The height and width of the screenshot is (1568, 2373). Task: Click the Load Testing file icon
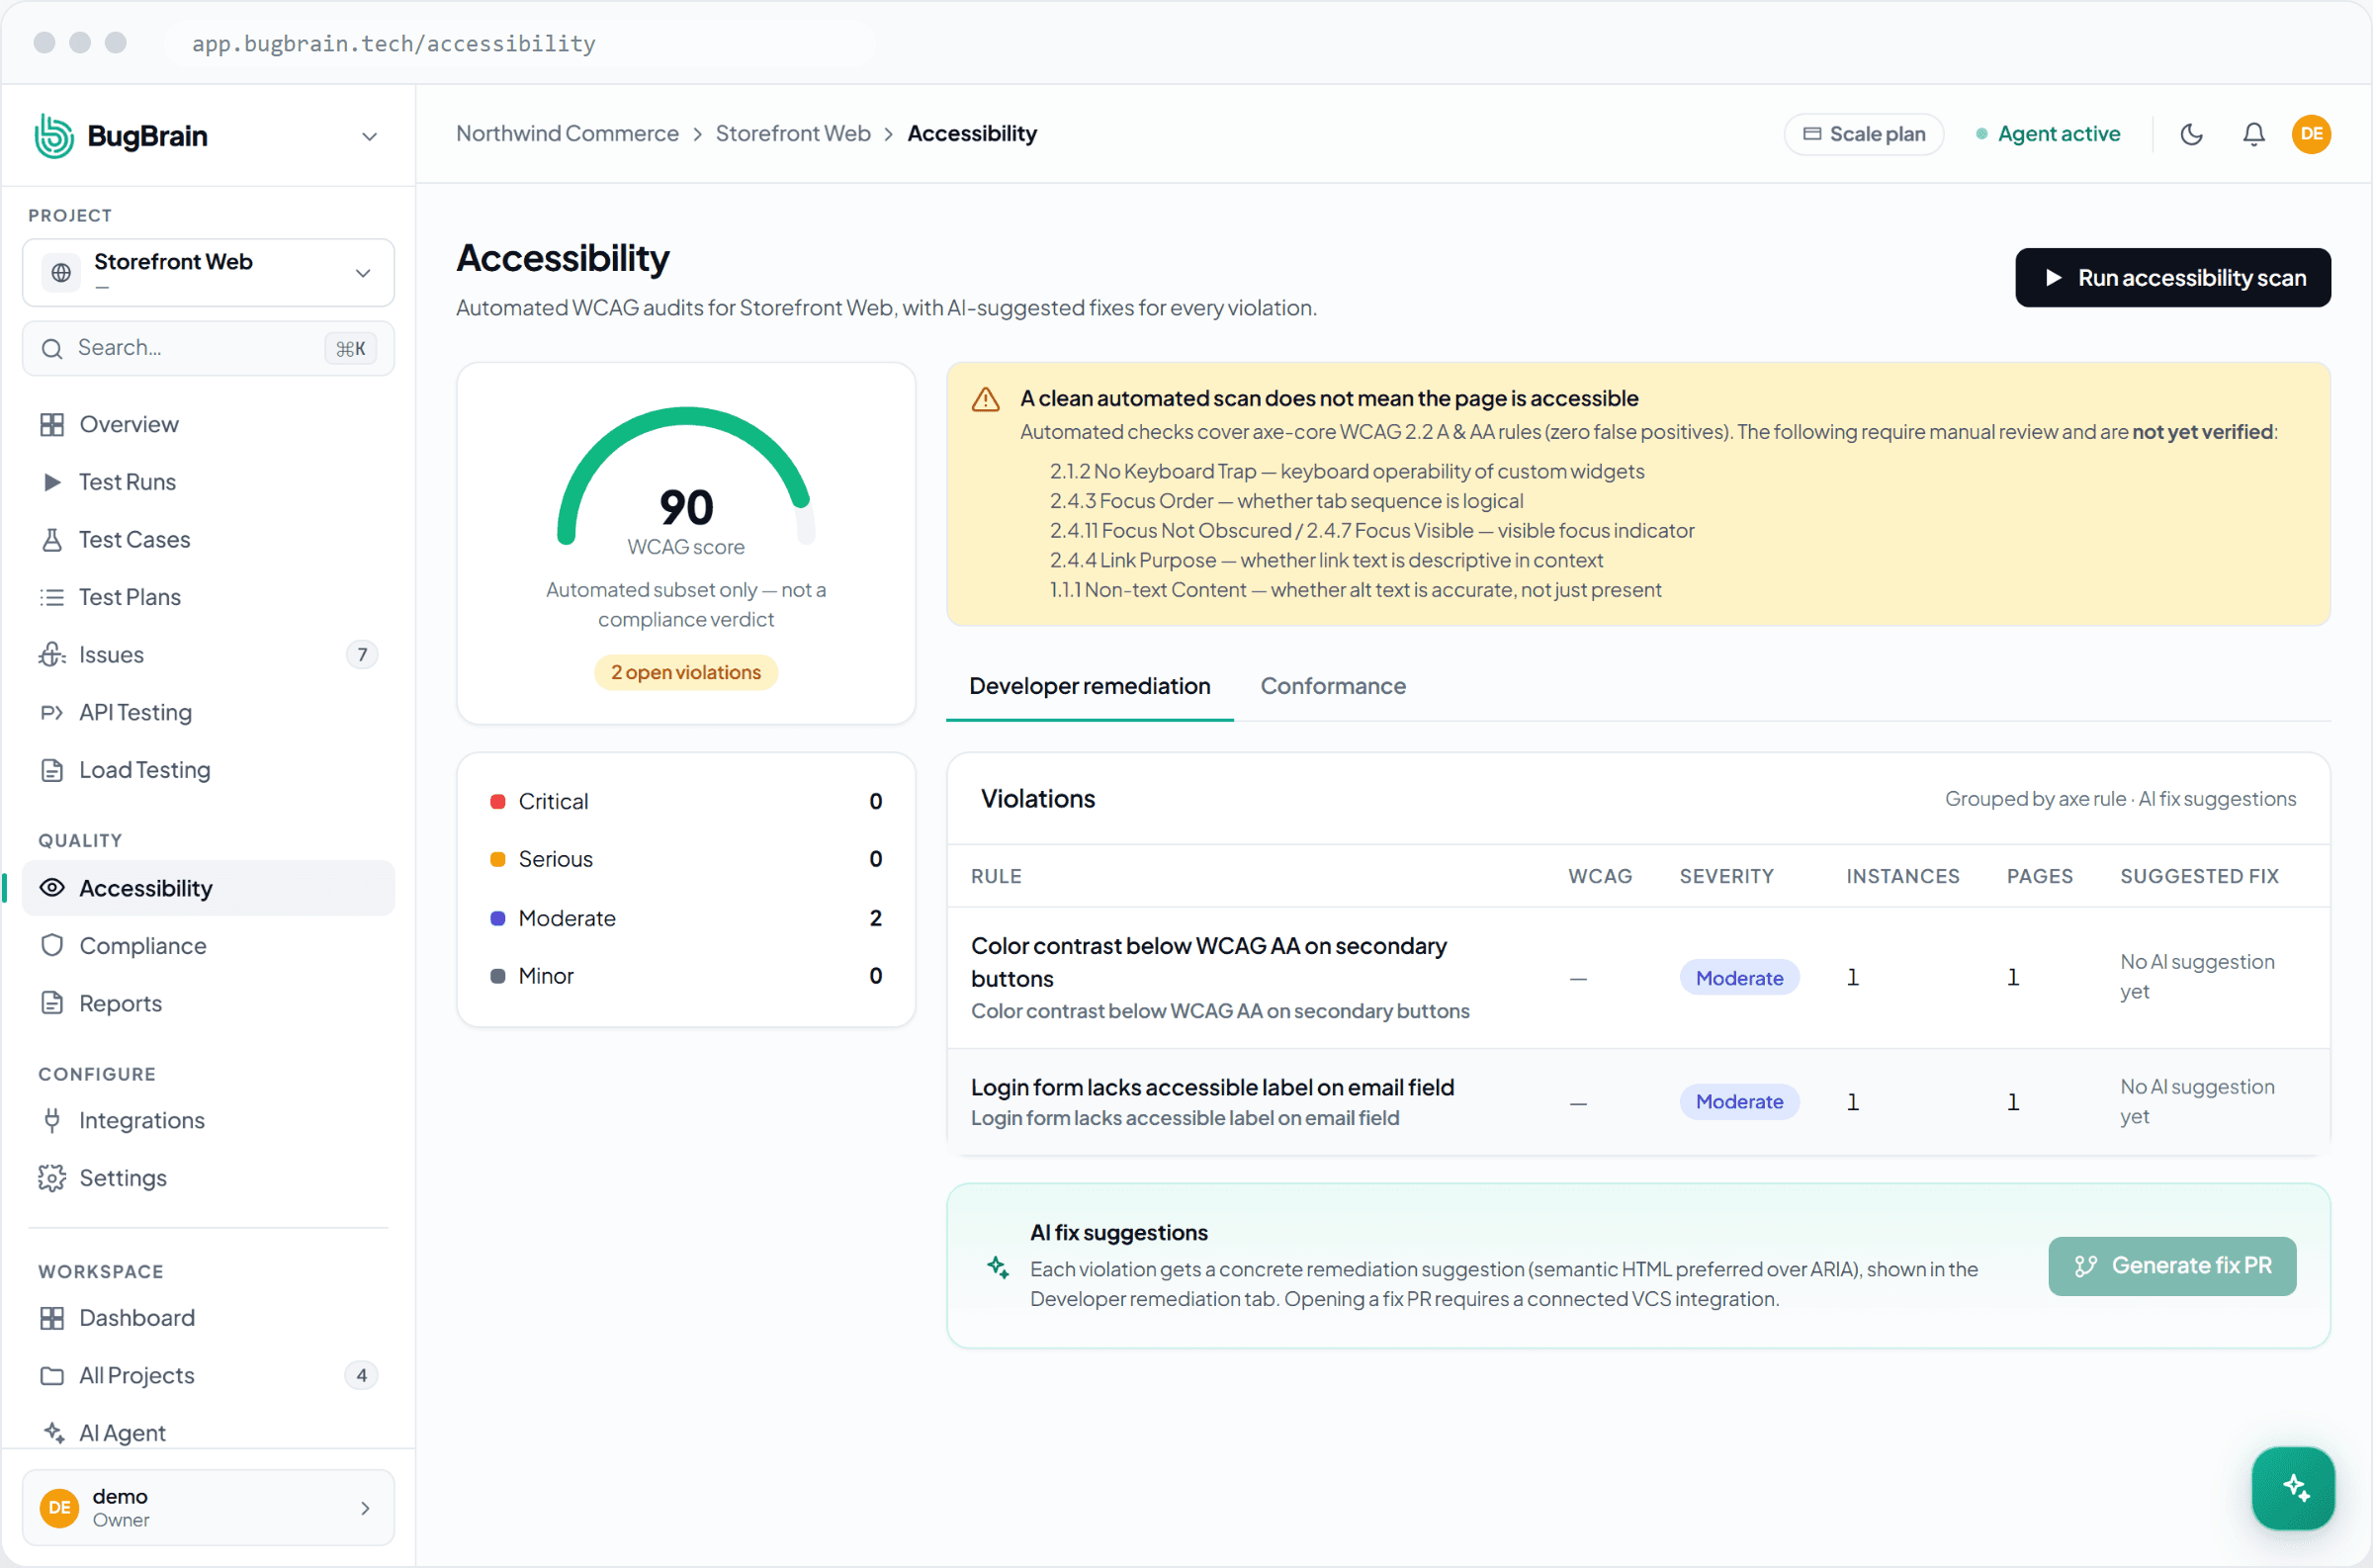(x=52, y=770)
